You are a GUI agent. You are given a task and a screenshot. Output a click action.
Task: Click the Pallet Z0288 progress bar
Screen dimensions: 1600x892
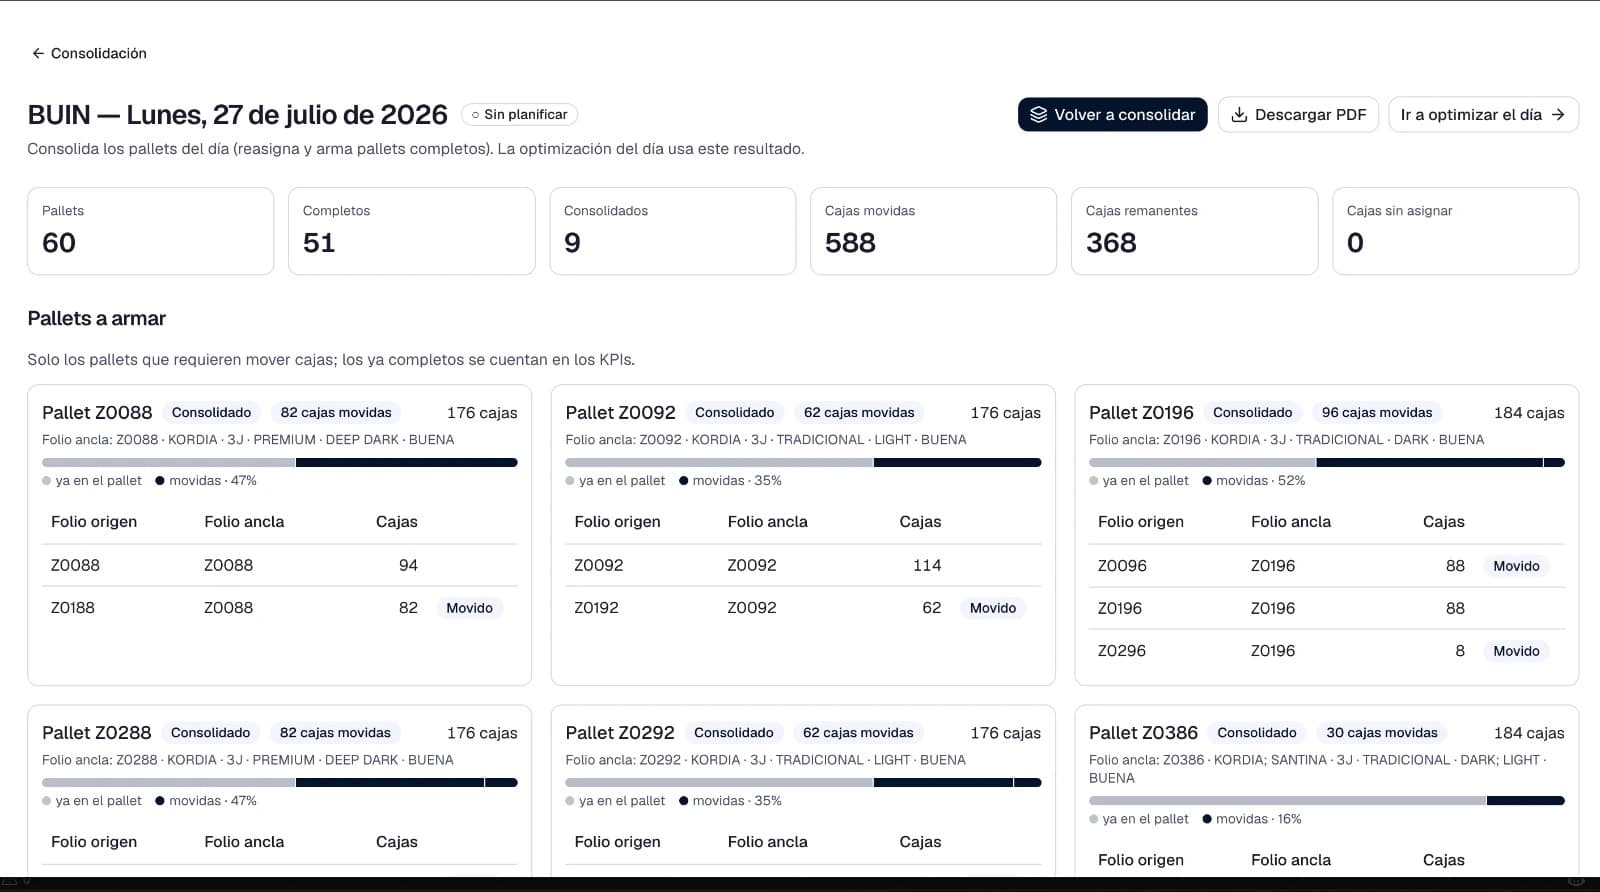(280, 783)
